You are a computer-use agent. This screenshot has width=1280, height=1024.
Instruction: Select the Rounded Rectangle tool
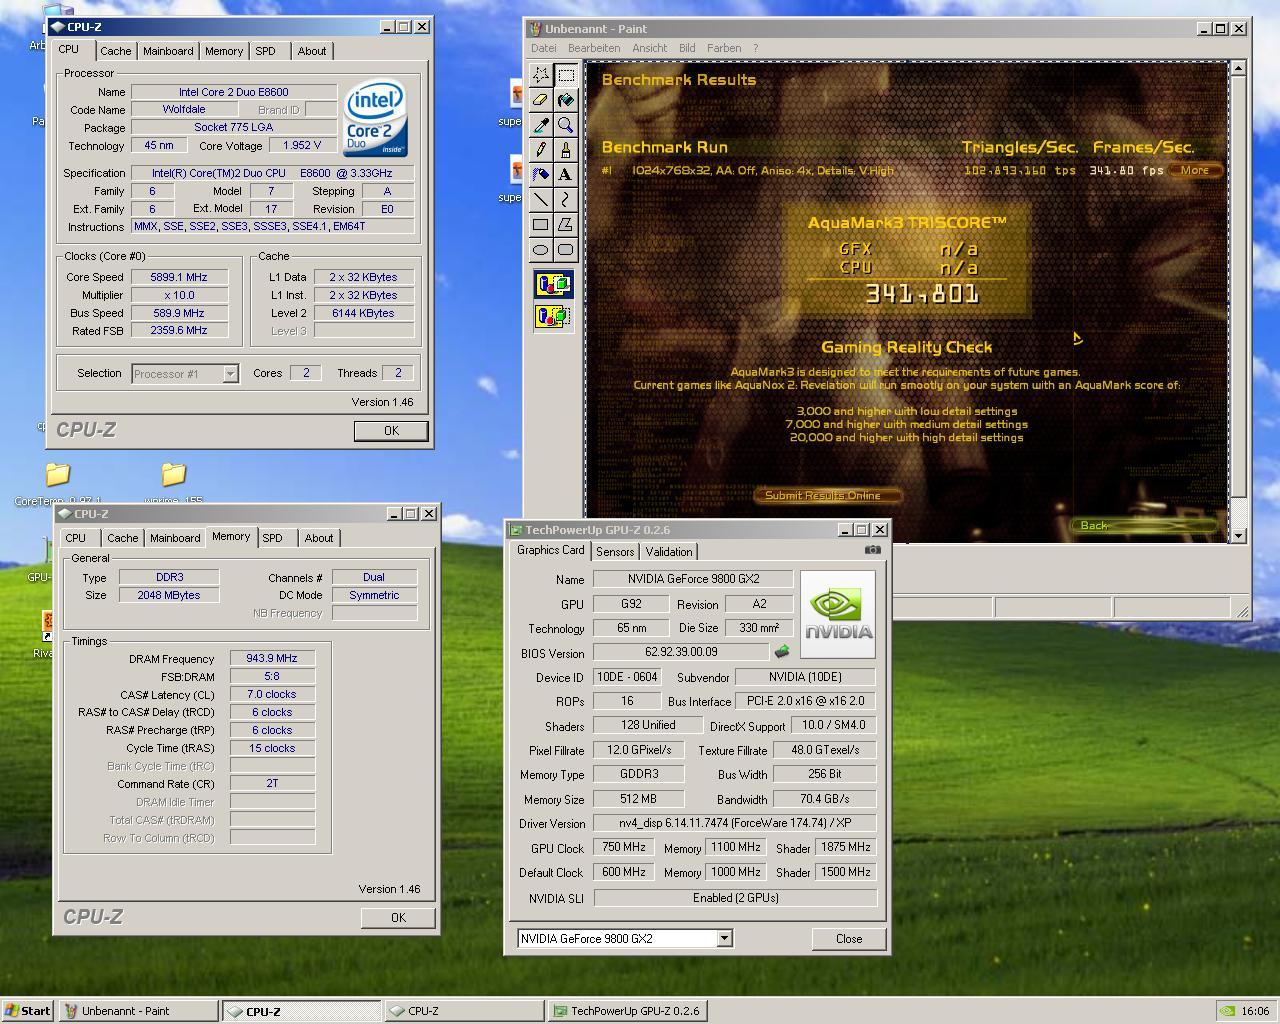click(566, 250)
